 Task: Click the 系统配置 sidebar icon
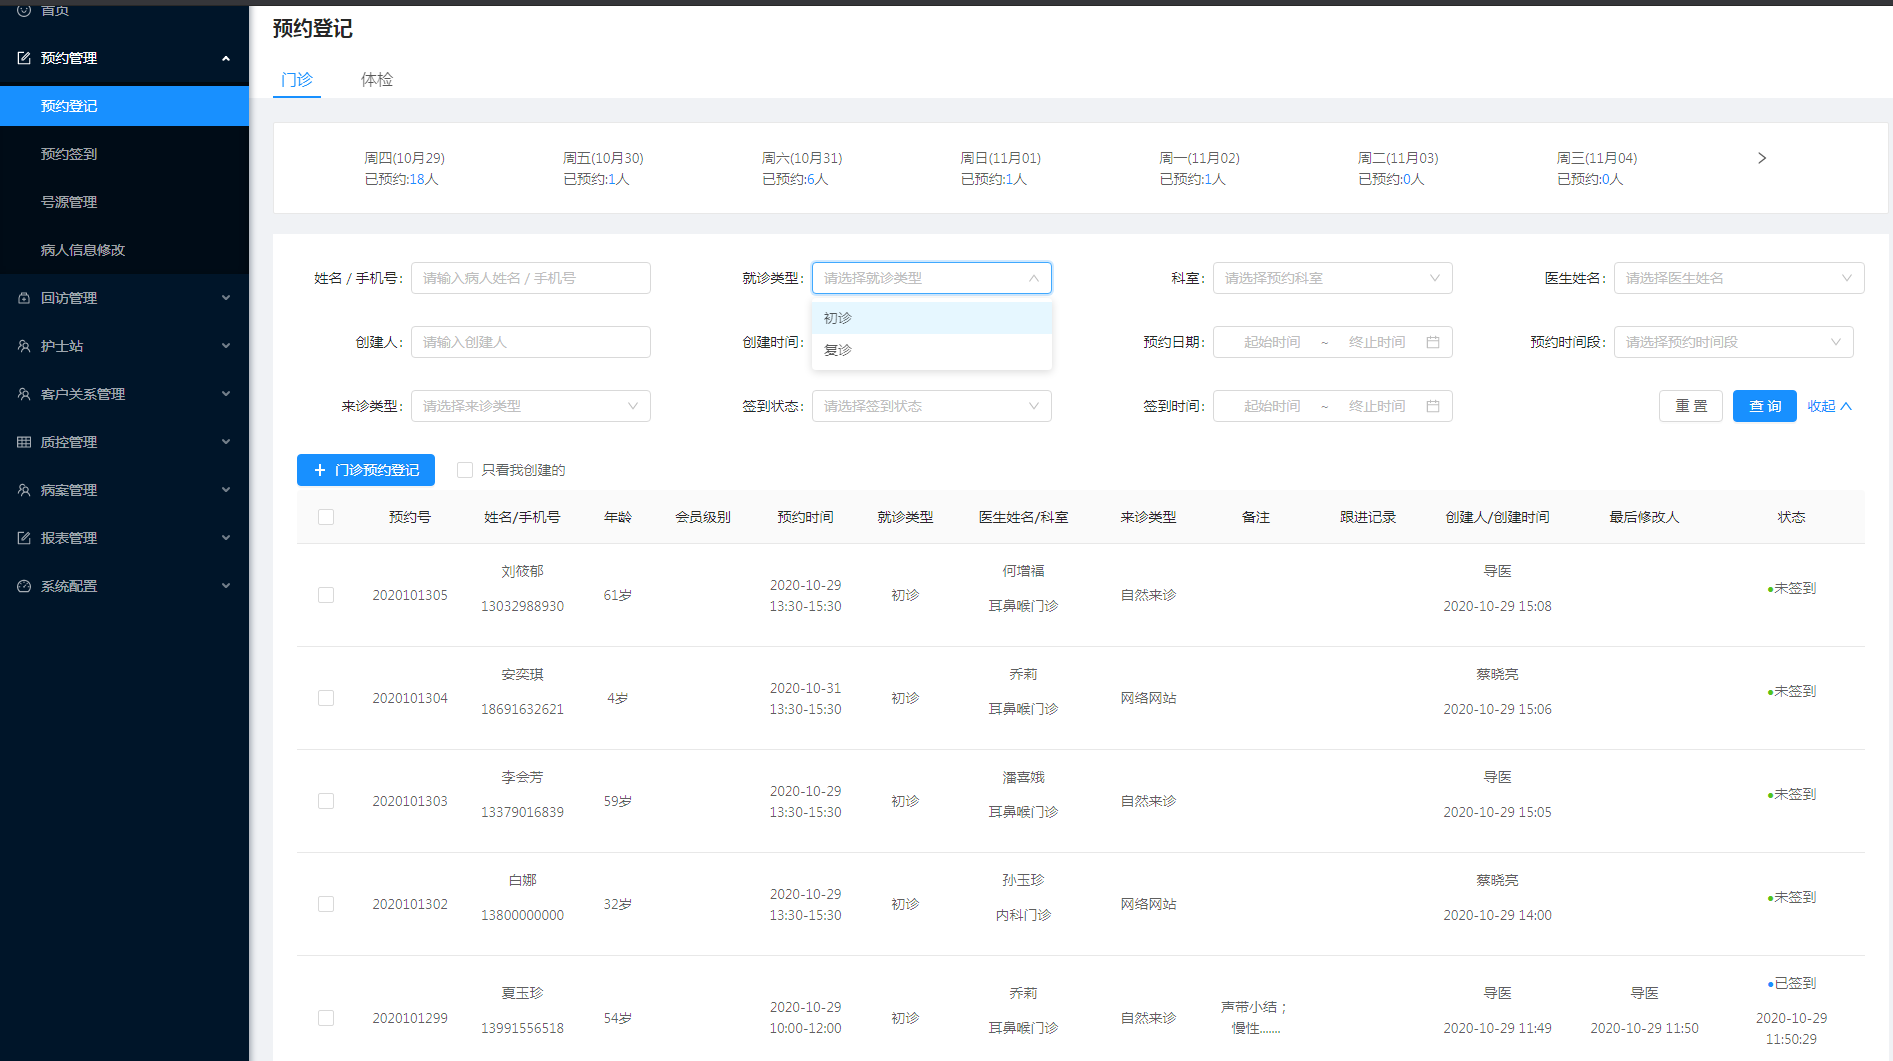24,586
